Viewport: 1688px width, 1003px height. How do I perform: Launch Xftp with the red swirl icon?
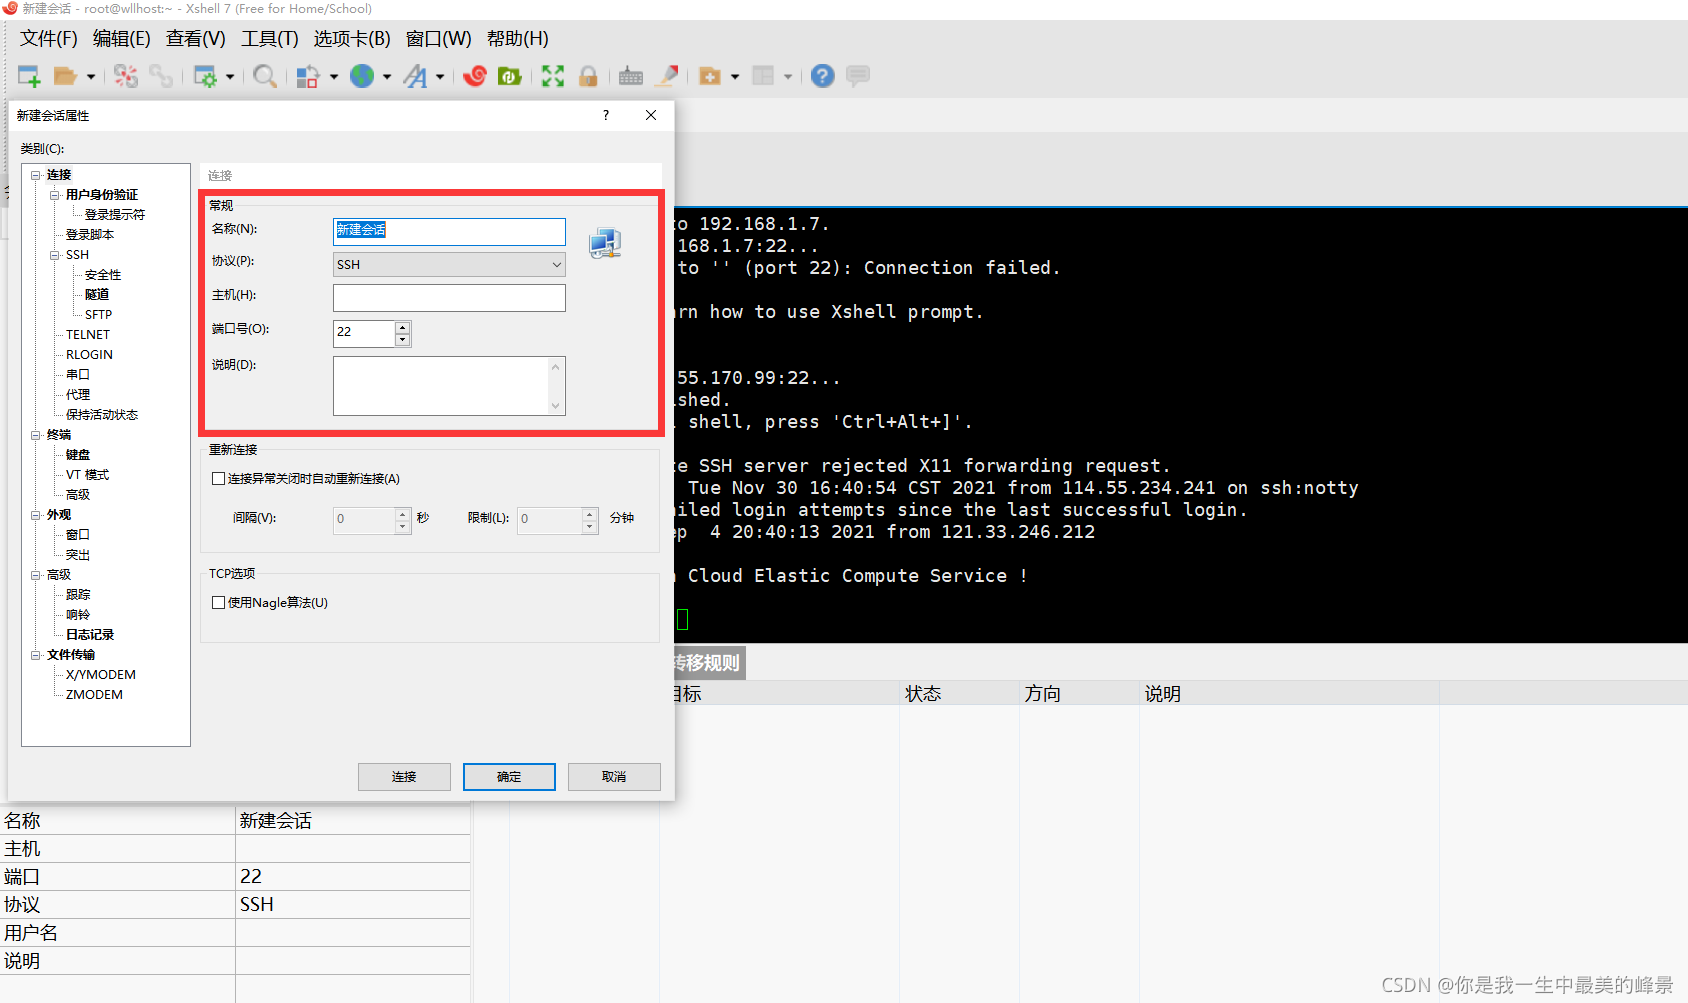click(475, 76)
